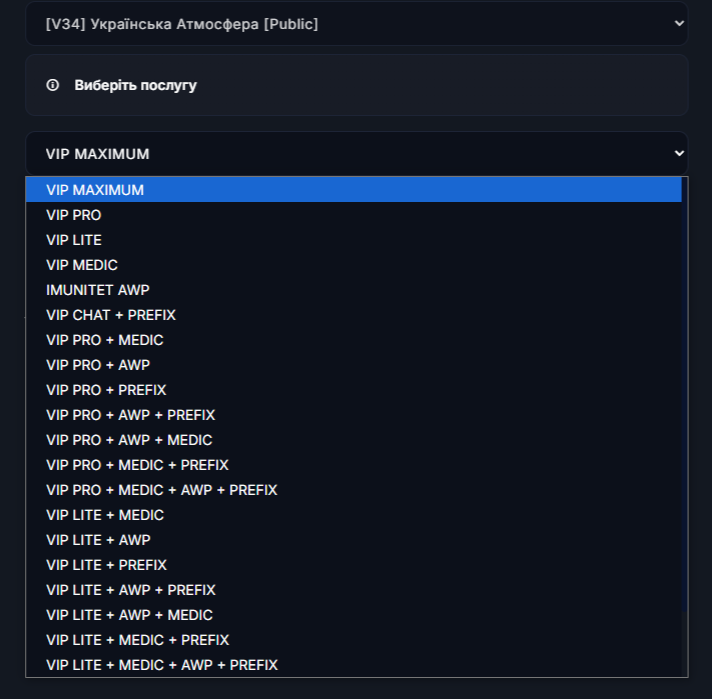Screen dimensions: 712x699
Task: Open the server dropdown Українська Атмосфера
Action: point(356,23)
